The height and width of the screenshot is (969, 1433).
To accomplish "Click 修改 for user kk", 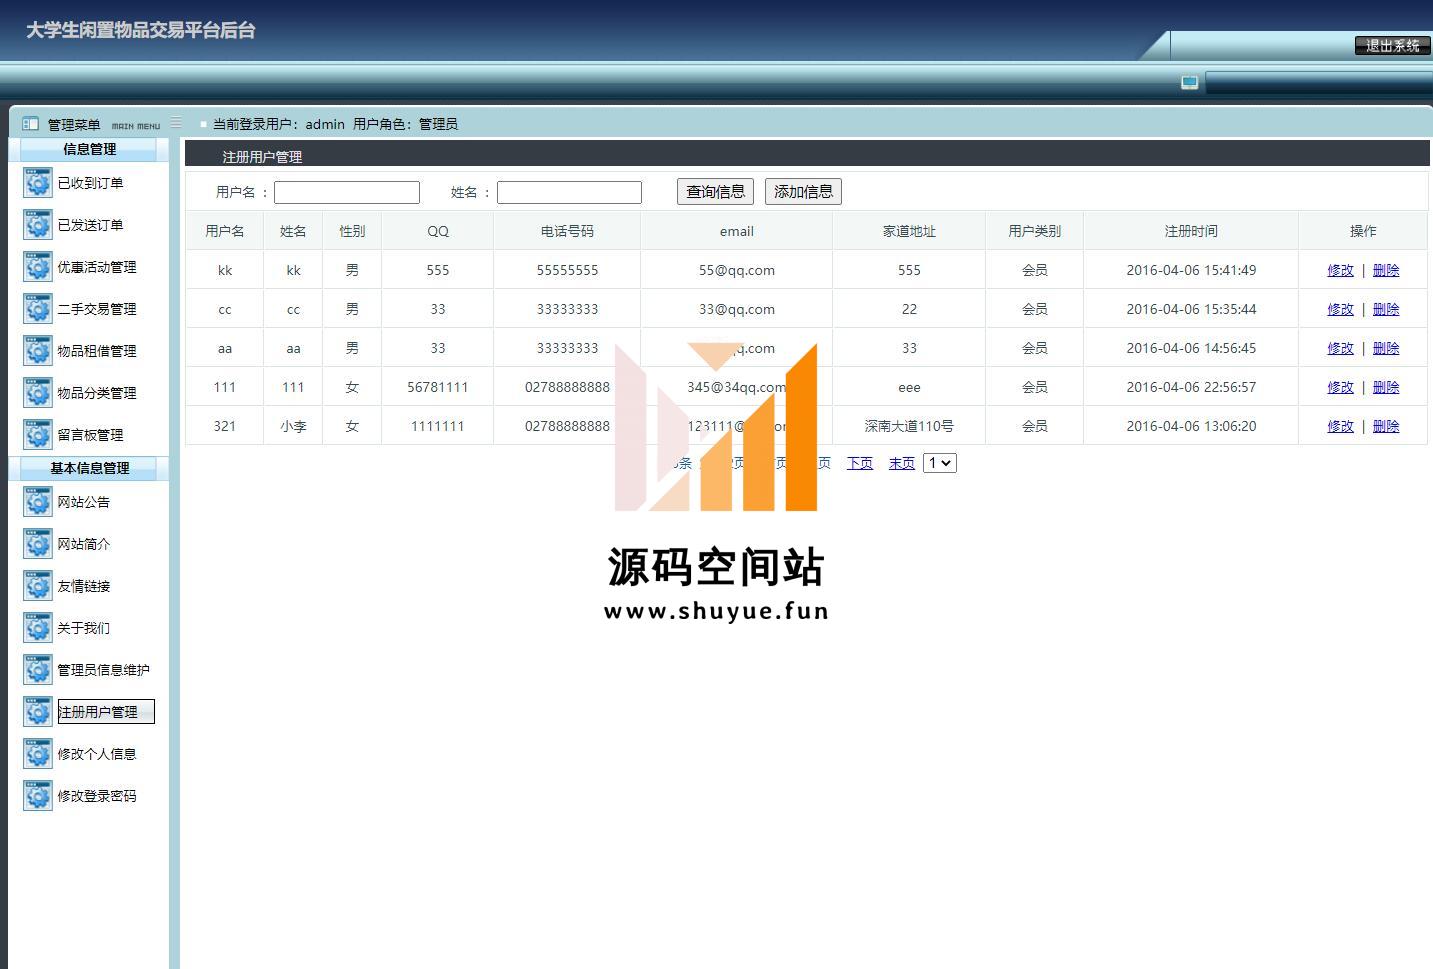I will (x=1340, y=270).
